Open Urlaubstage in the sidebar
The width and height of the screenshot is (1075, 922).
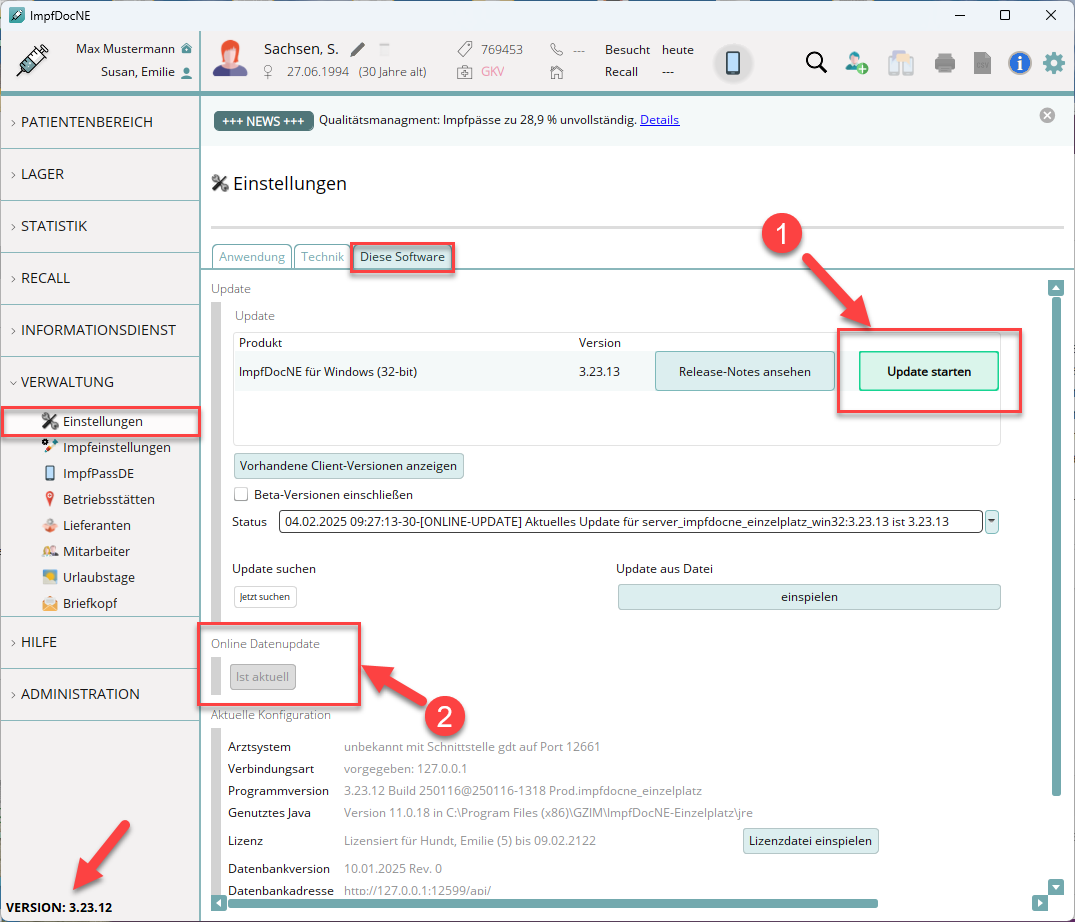[x=89, y=578]
